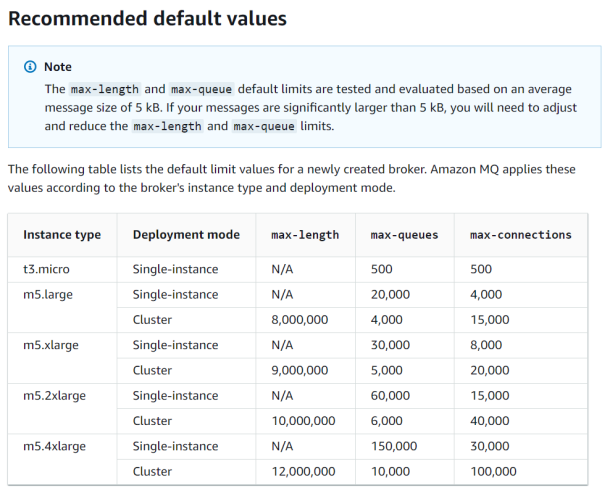Viewport: 602px width, 491px height.
Task: Click Cluster in the 10,000,000 row
Action: pyautogui.click(x=152, y=421)
